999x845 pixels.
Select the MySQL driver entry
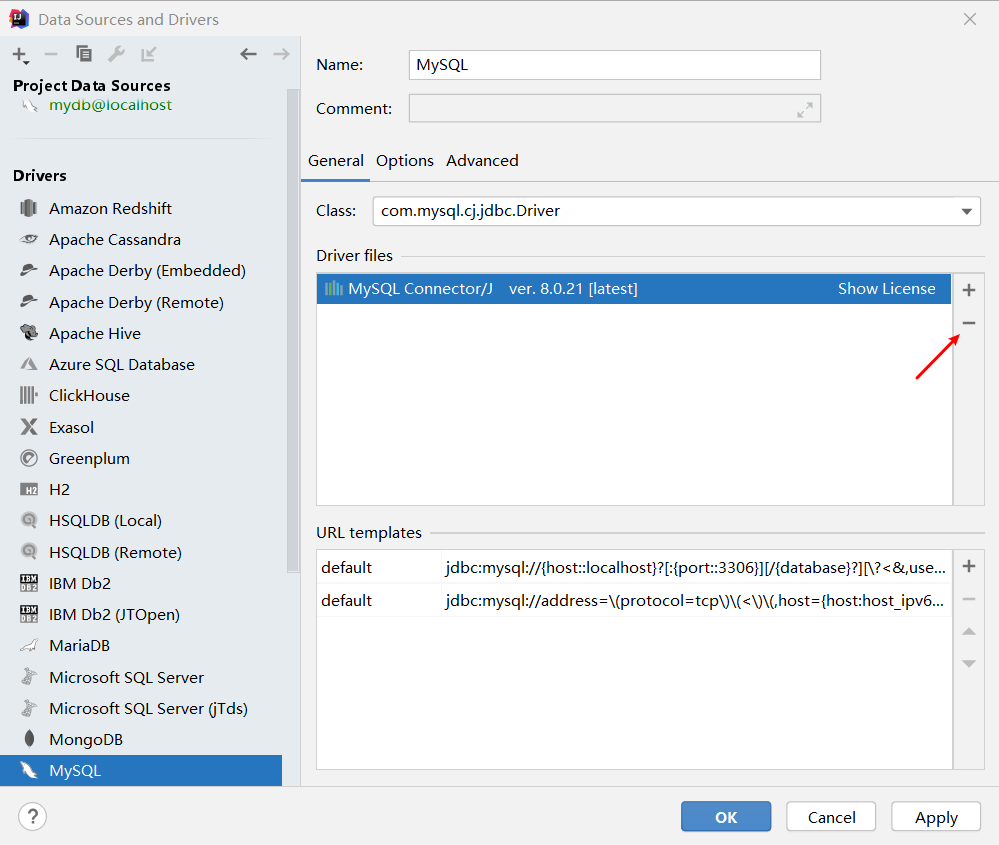pos(141,770)
